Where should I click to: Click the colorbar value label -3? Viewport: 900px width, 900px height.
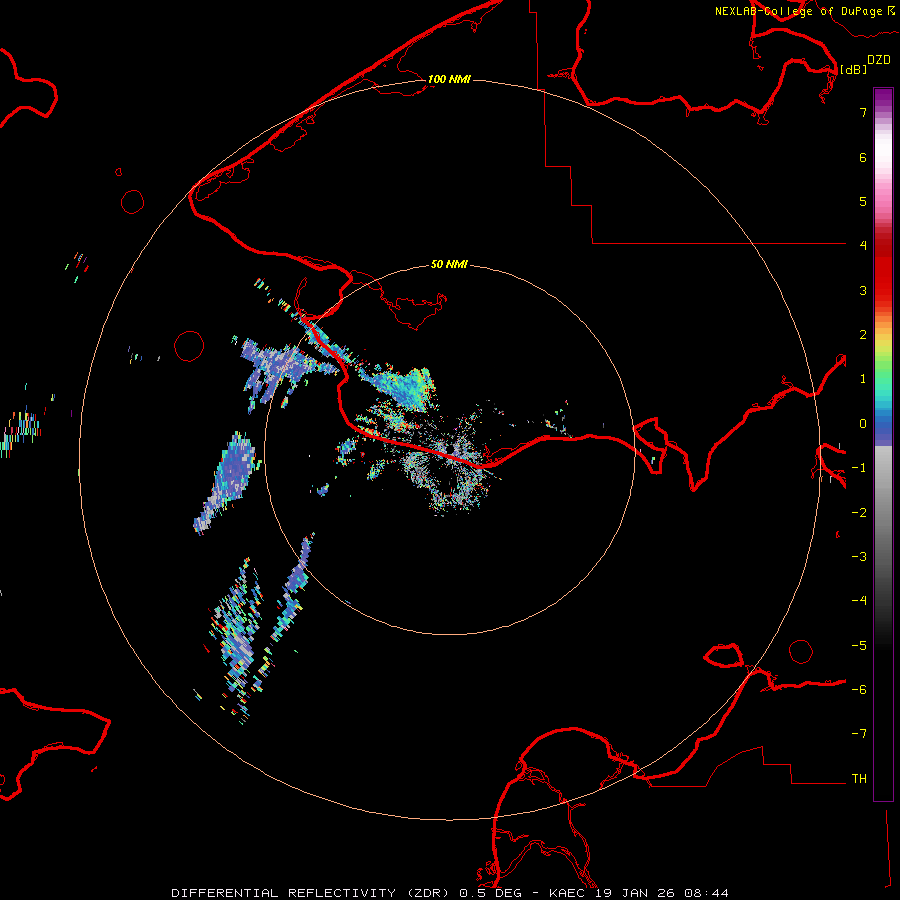(859, 557)
